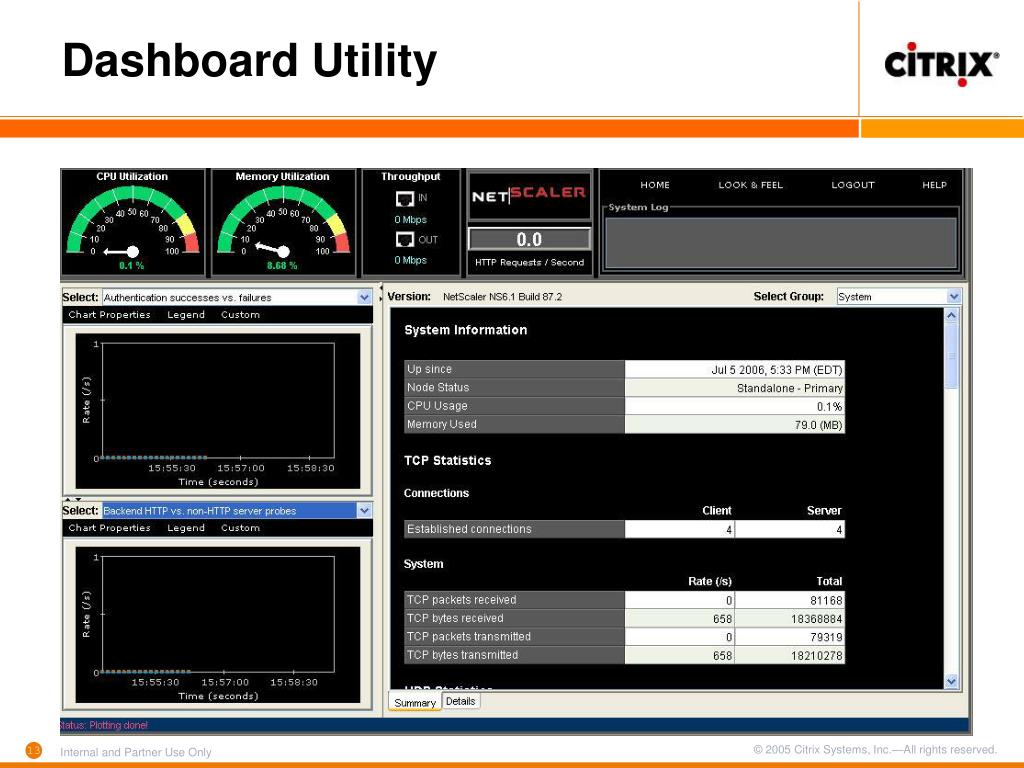This screenshot has width=1024, height=768.
Task: Open the Select Group System dropdown
Action: [899, 296]
